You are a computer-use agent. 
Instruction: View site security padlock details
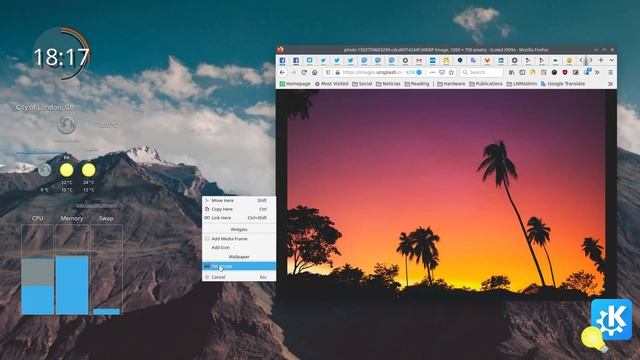(338, 72)
